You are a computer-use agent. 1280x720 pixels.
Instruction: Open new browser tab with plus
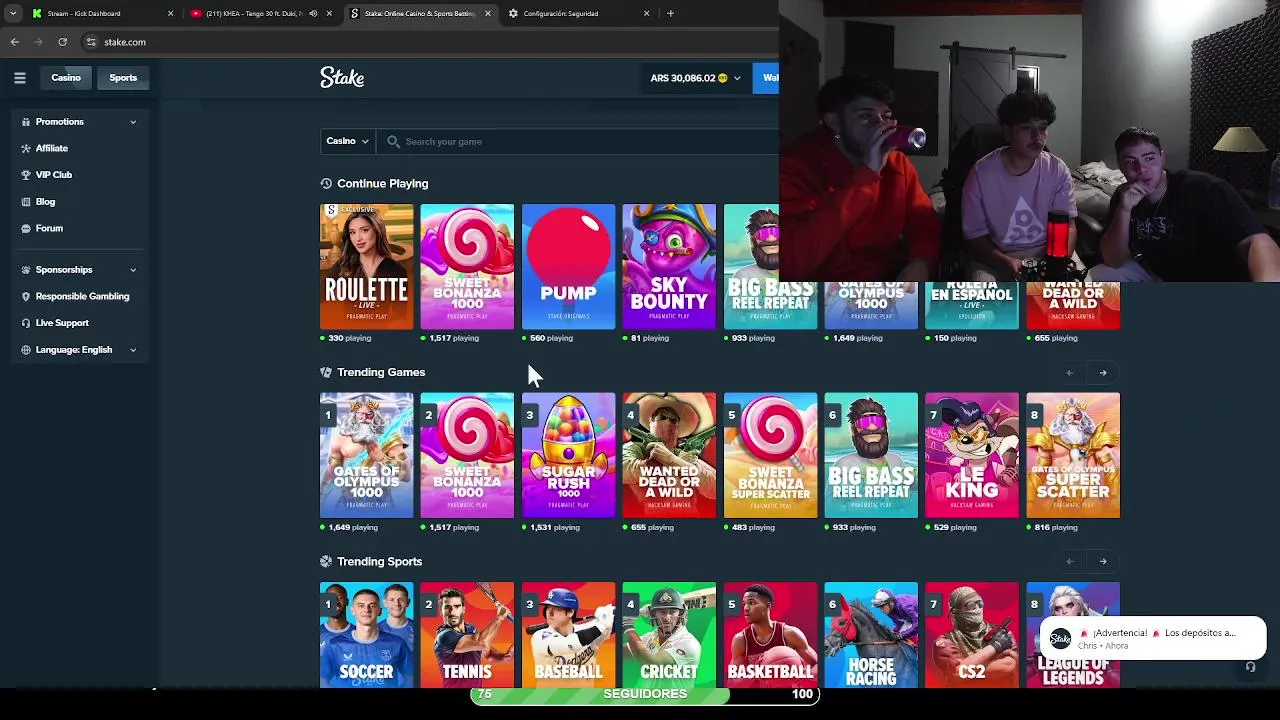(670, 13)
